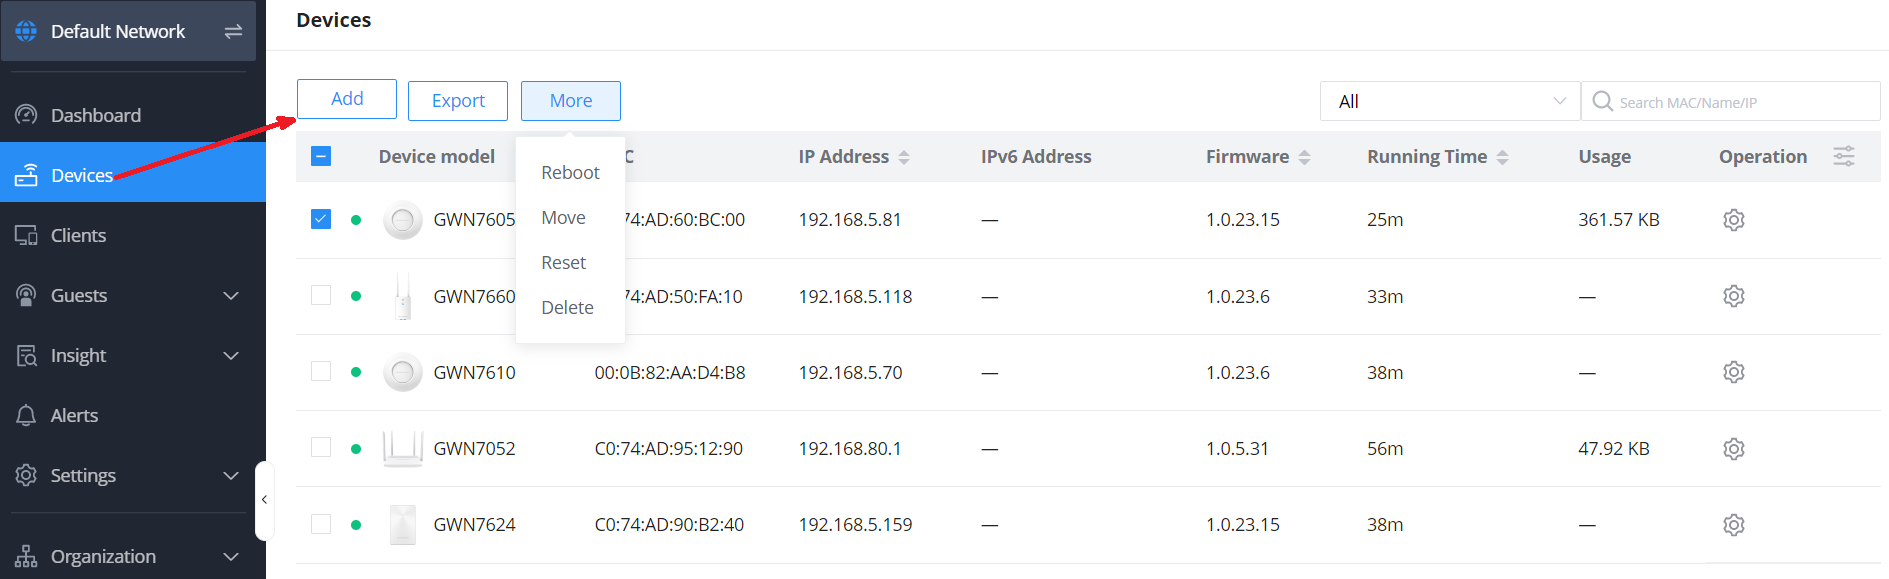Expand the Organization sidebar section
Screen dimensions: 1889x579
click(103, 556)
